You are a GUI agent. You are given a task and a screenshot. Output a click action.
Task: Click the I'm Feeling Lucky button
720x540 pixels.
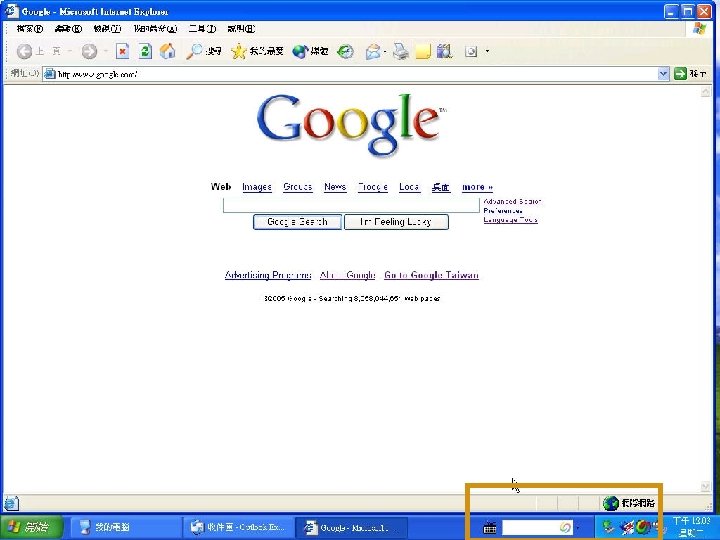(x=396, y=222)
